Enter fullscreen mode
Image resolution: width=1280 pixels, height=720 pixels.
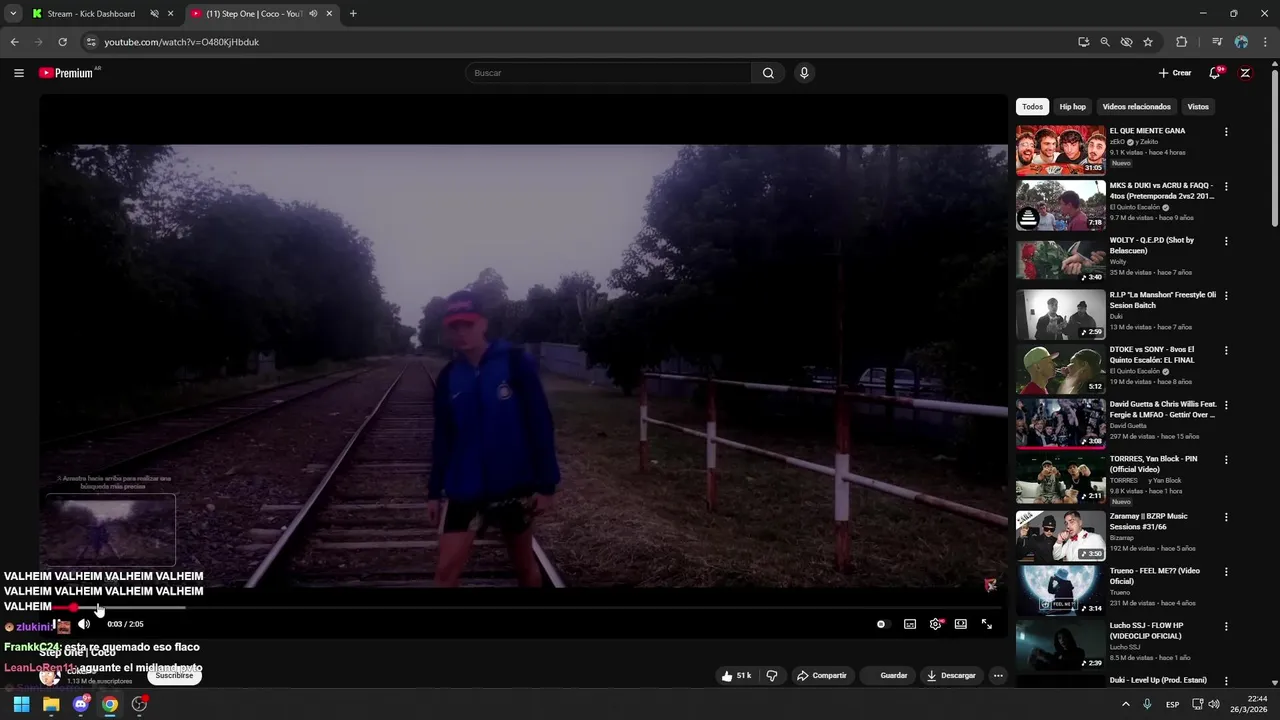coord(987,624)
